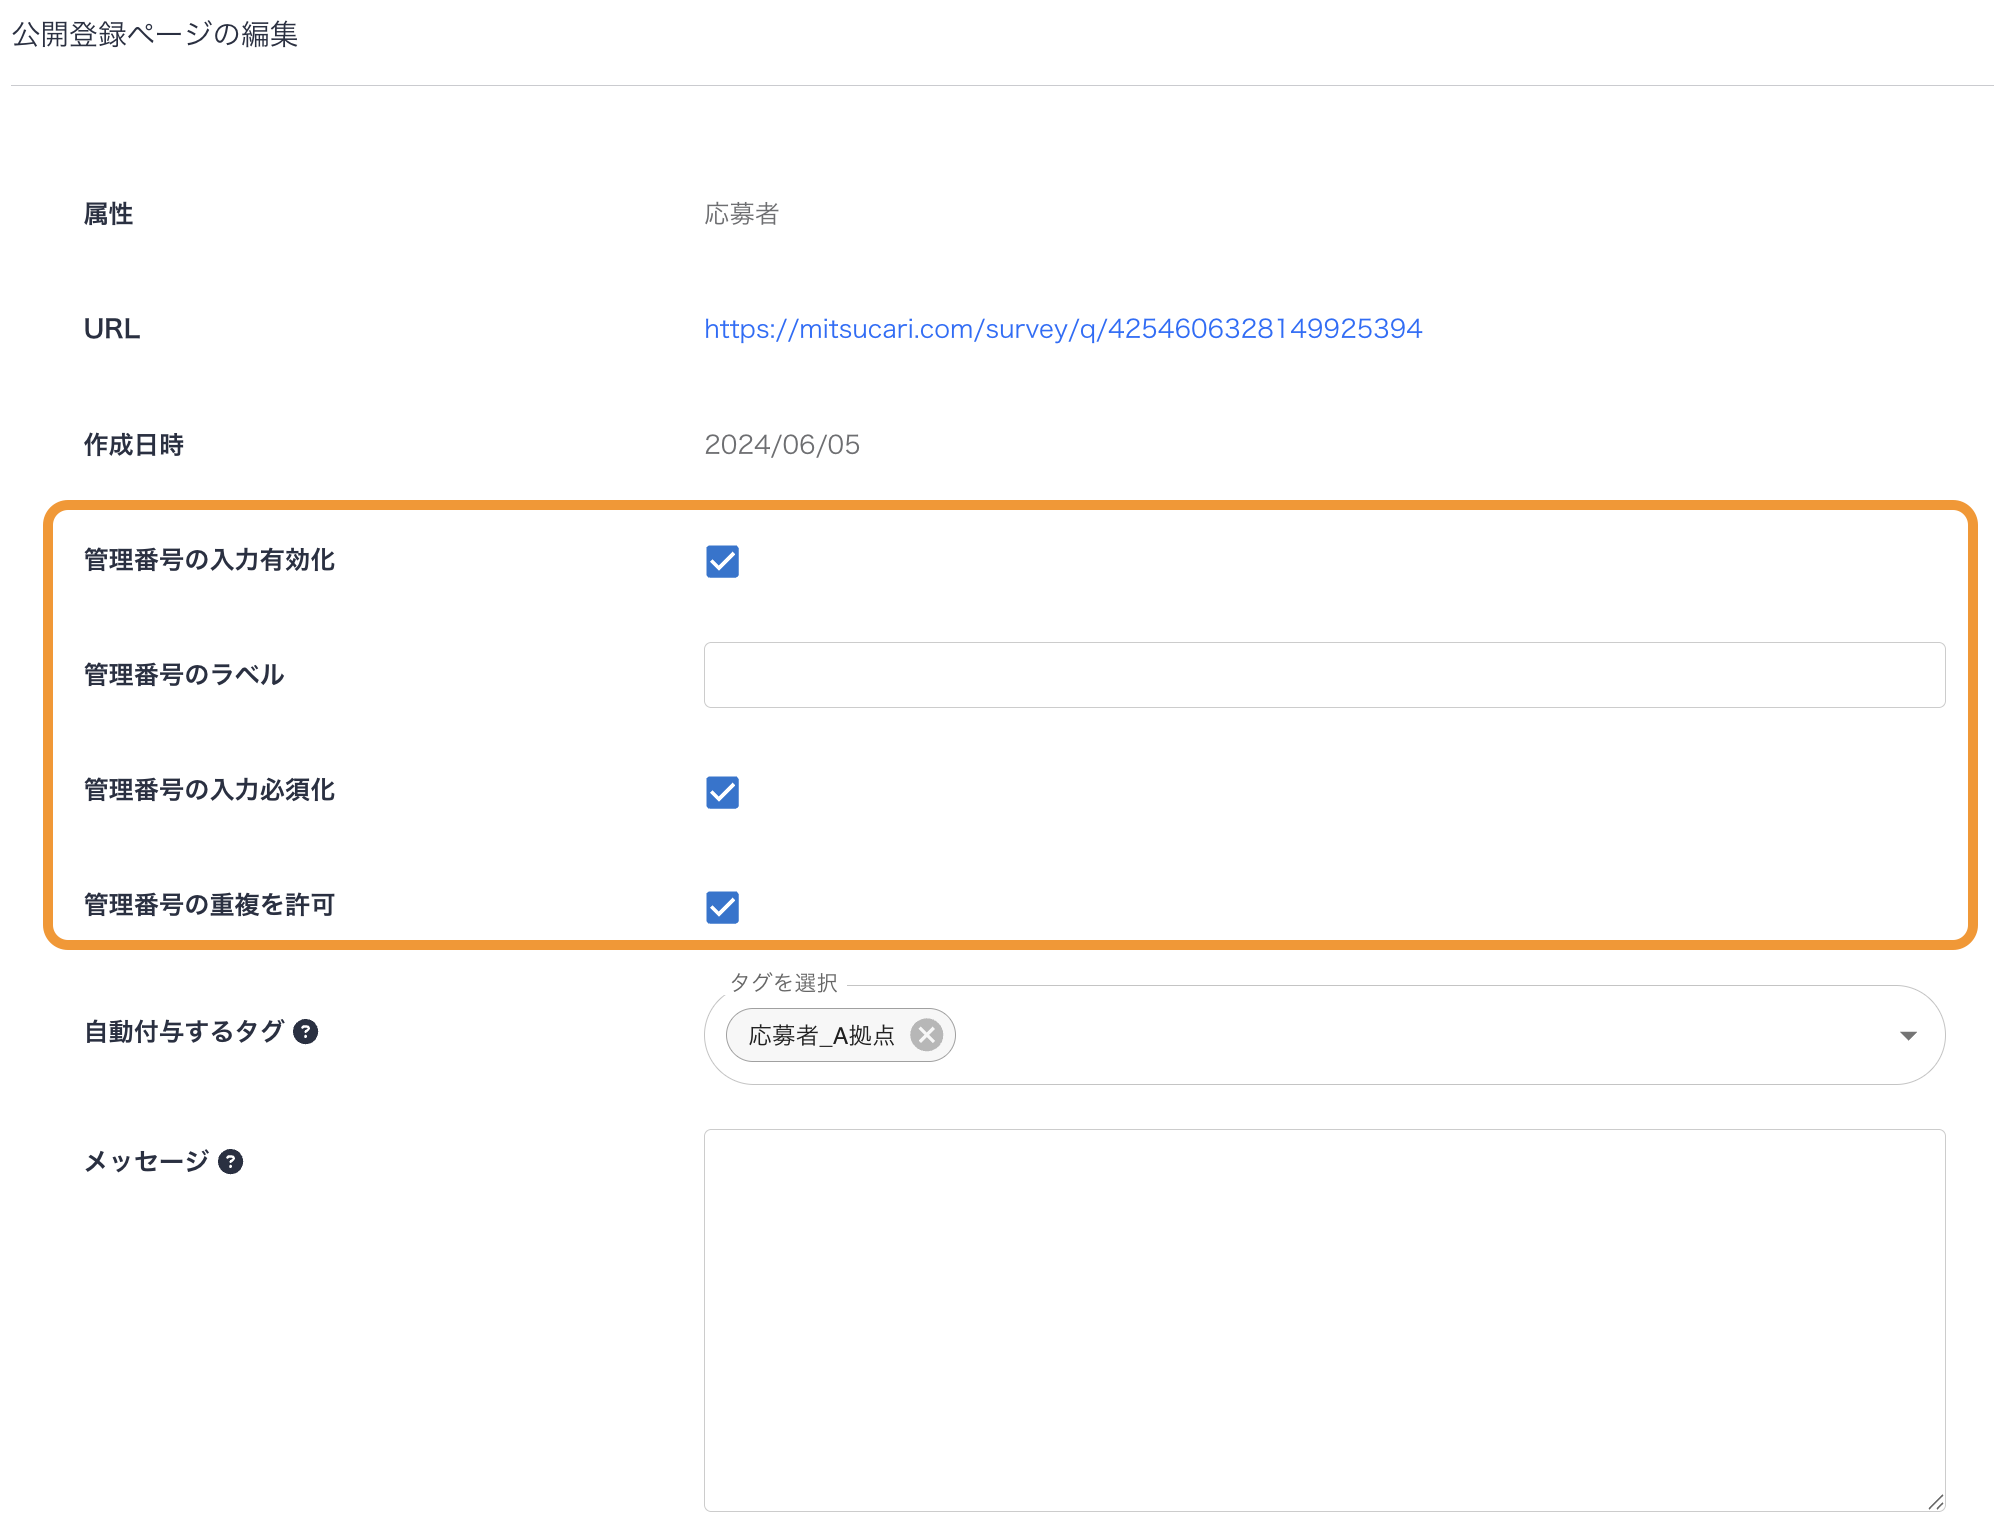Uncheck 管理番号の入力必須化 checkbox

(722, 793)
